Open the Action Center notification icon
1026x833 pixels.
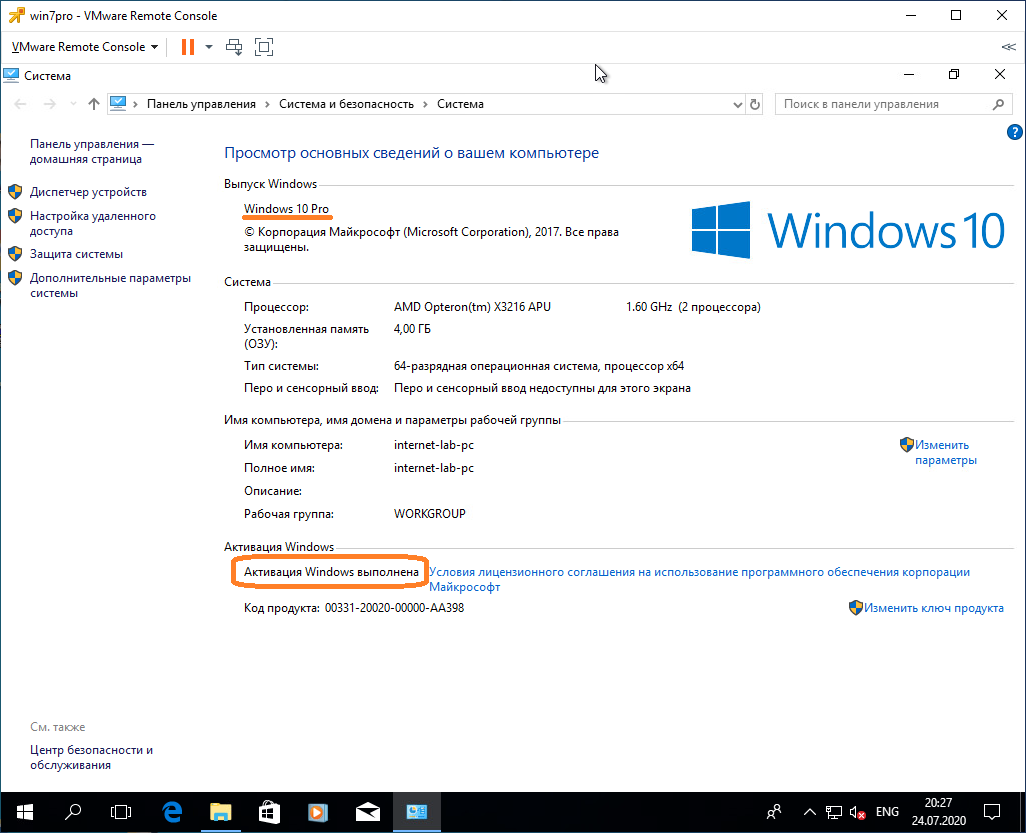coord(992,812)
